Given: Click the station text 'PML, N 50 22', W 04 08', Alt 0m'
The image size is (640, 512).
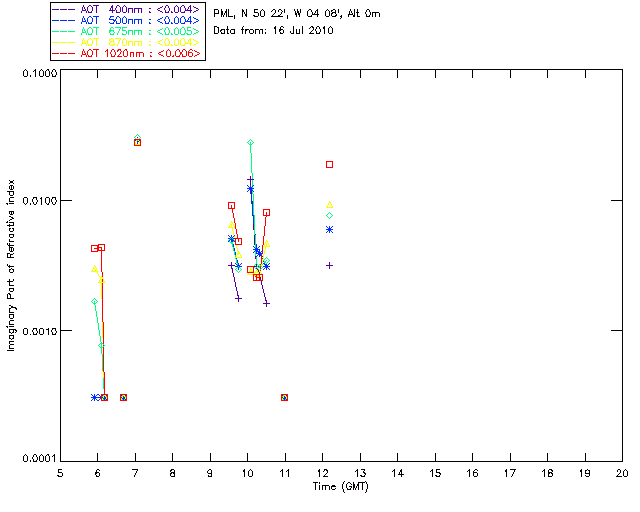Looking at the screenshot, I should coord(297,14).
